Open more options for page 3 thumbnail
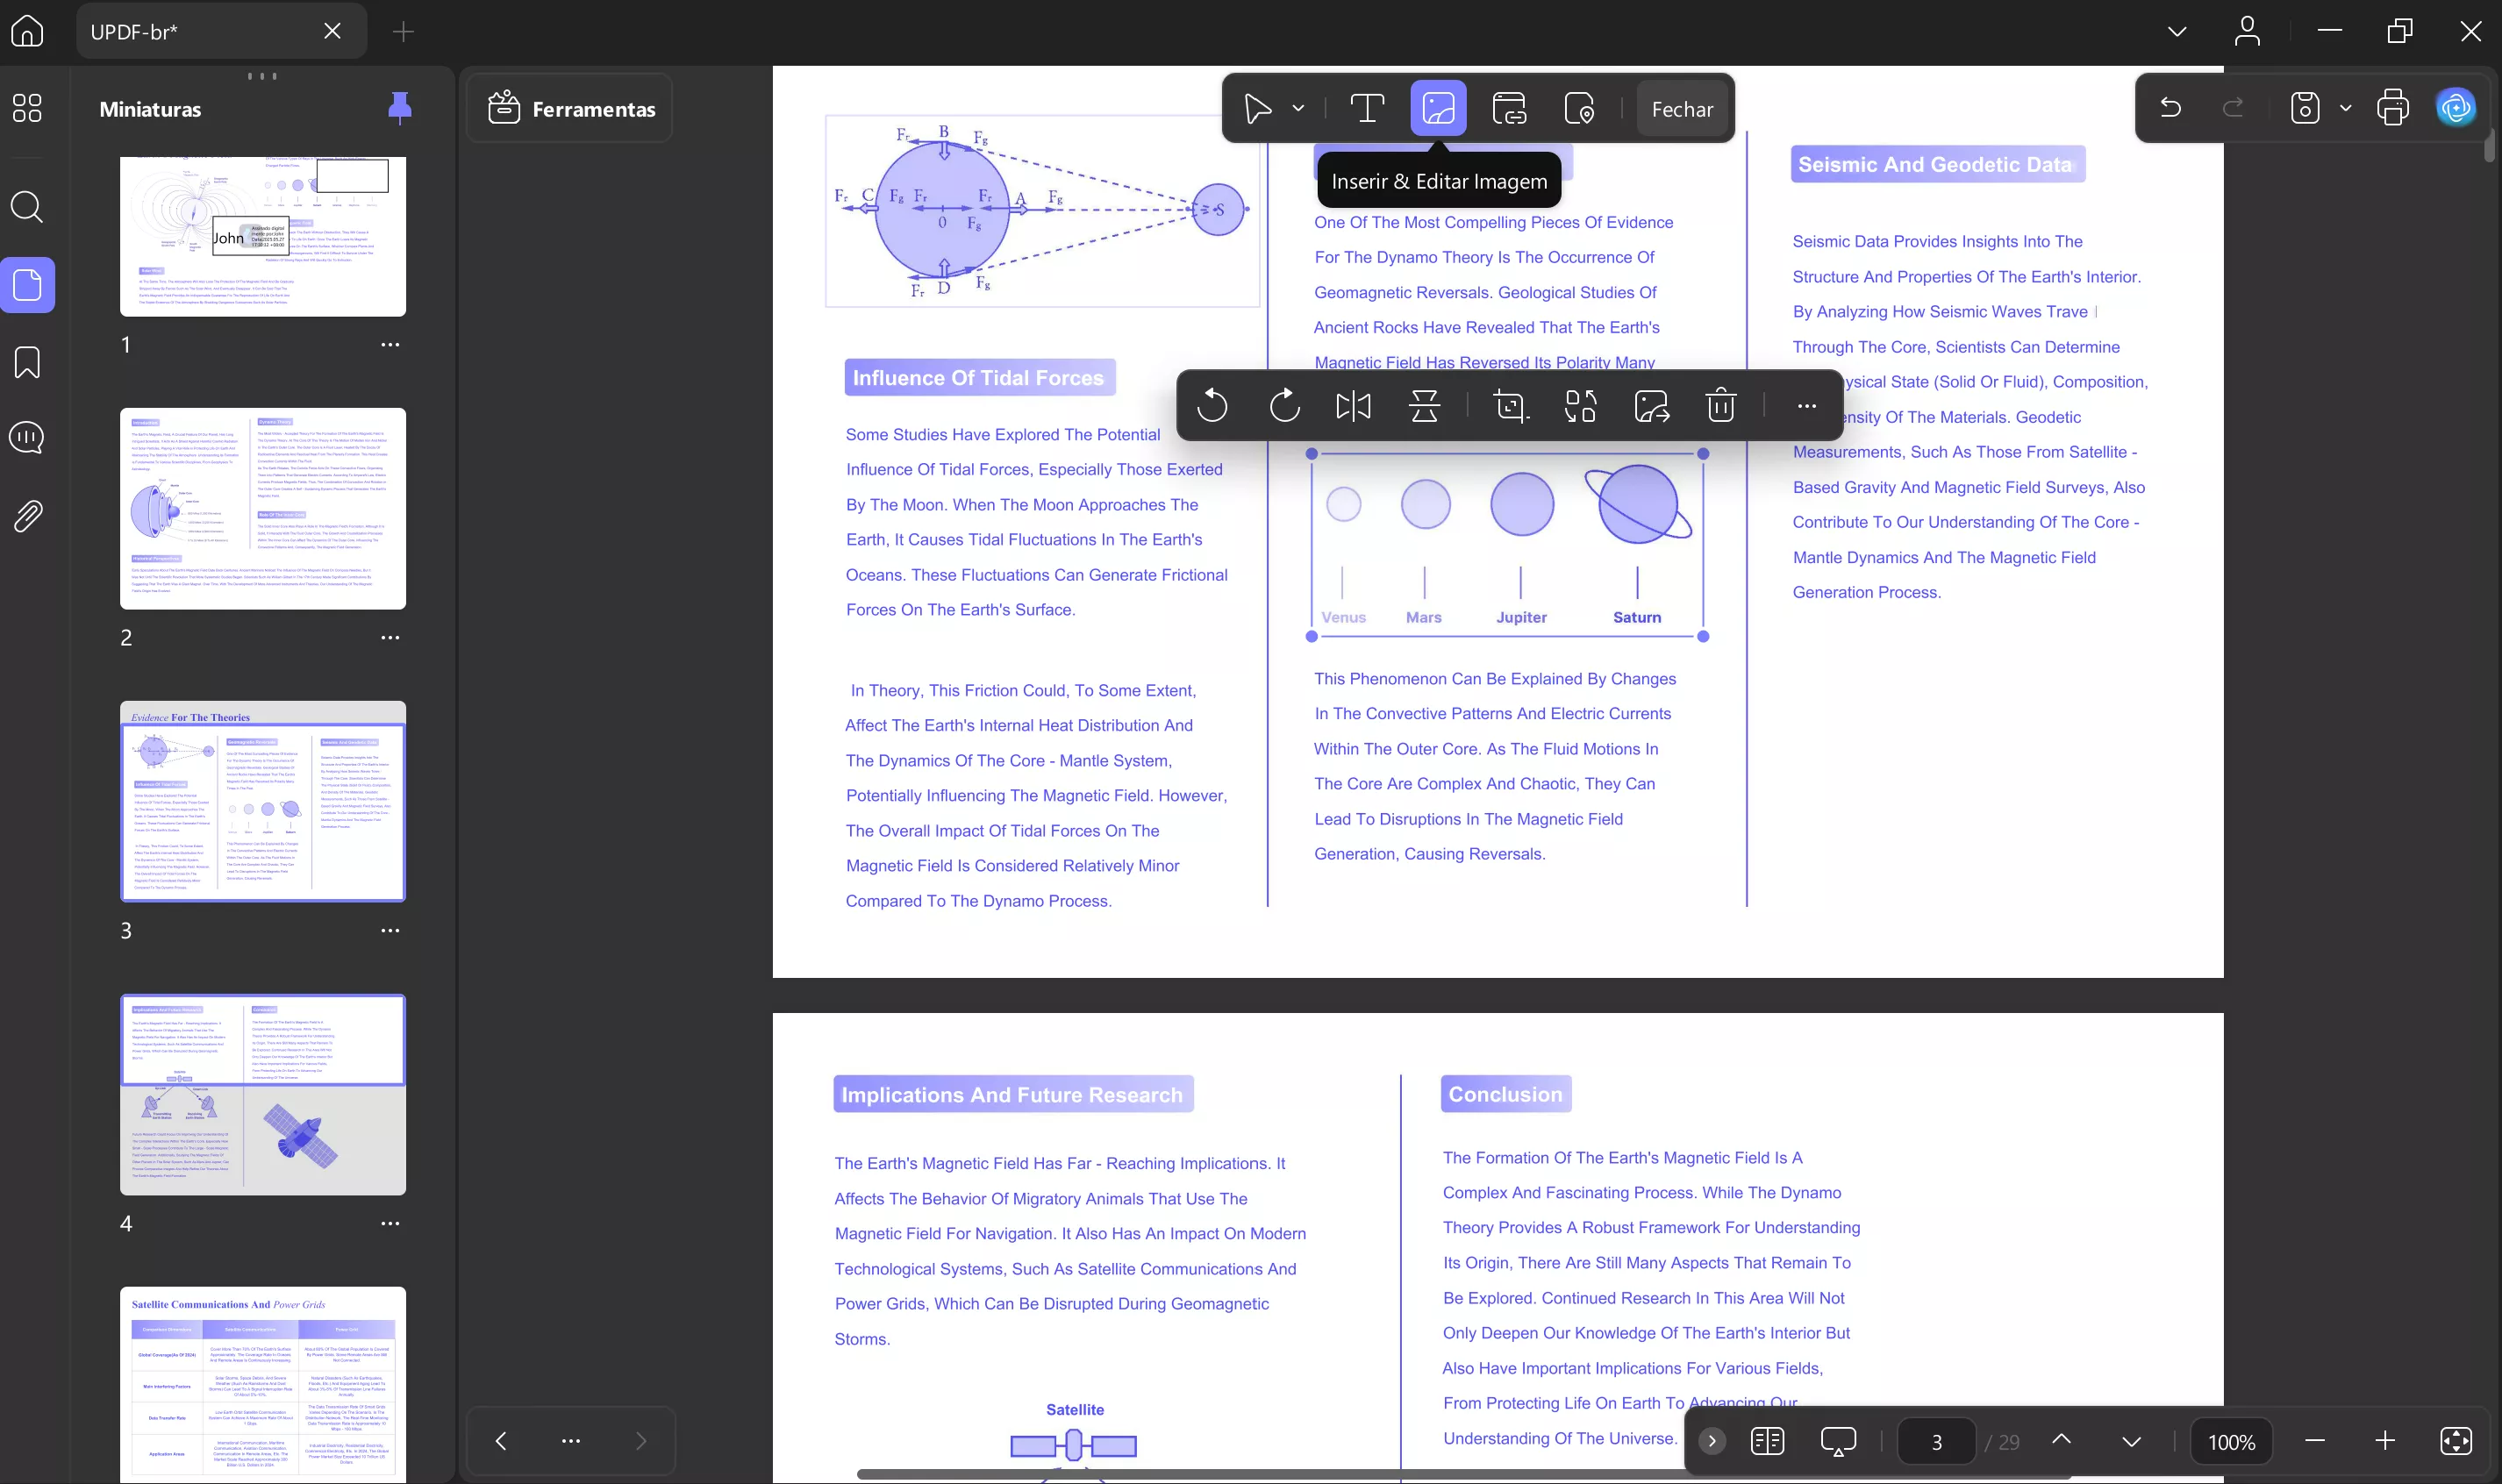2502x1484 pixels. pyautogui.click(x=390, y=930)
